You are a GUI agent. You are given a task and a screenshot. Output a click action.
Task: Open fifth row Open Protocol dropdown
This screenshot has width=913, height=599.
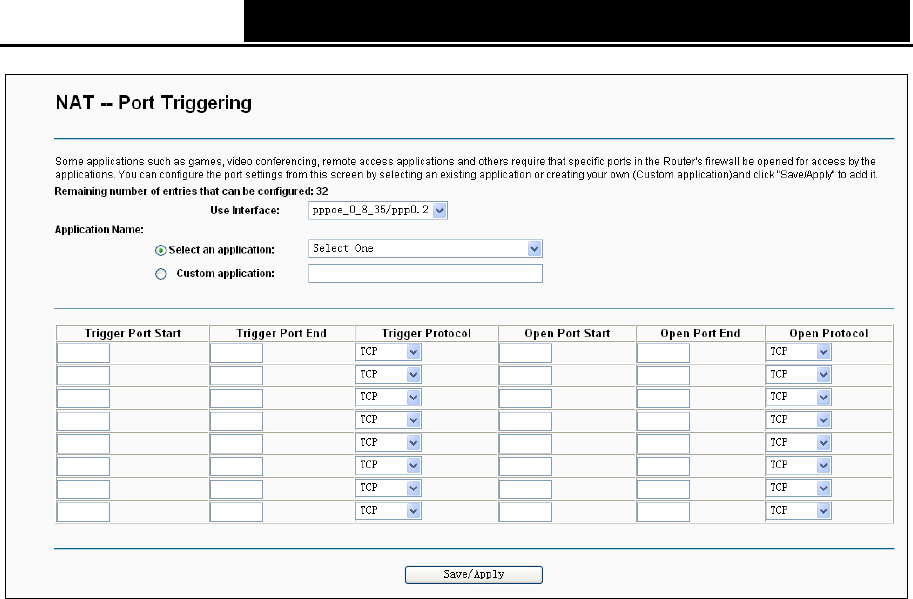[798, 442]
